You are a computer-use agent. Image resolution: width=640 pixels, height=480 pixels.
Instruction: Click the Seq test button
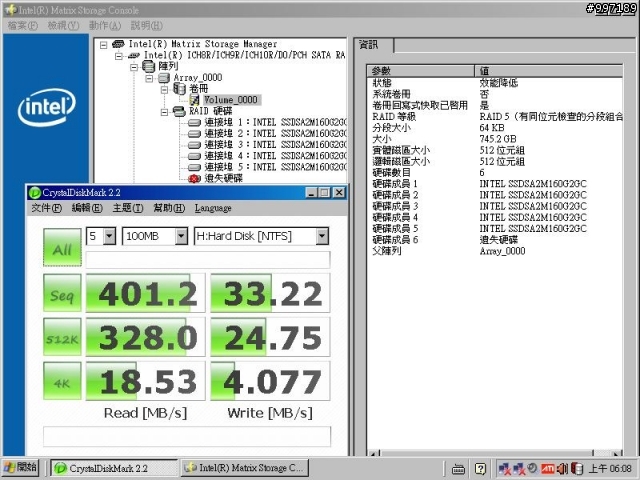[x=62, y=293]
